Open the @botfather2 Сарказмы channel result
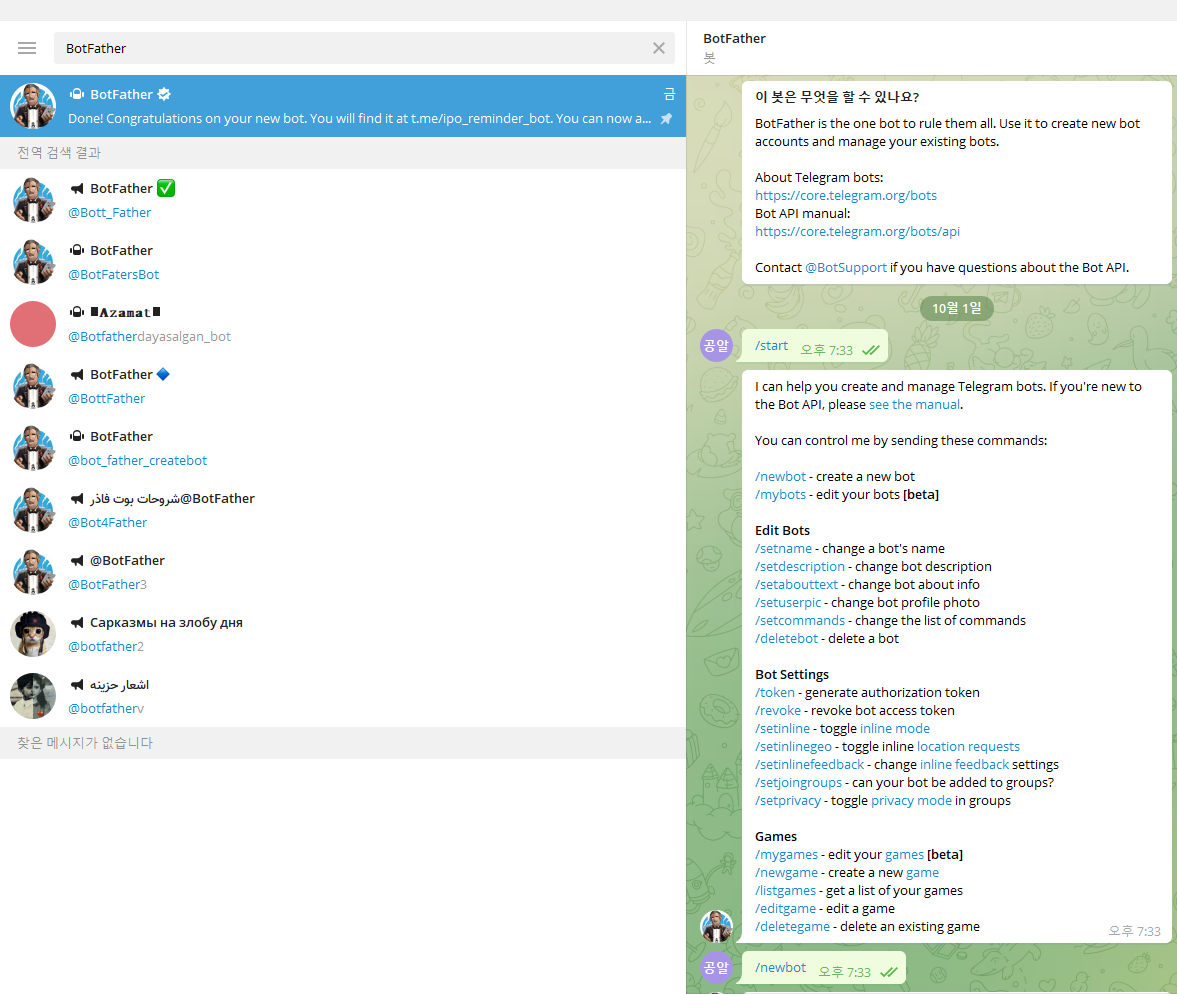This screenshot has width=1177, height=994. (343, 634)
